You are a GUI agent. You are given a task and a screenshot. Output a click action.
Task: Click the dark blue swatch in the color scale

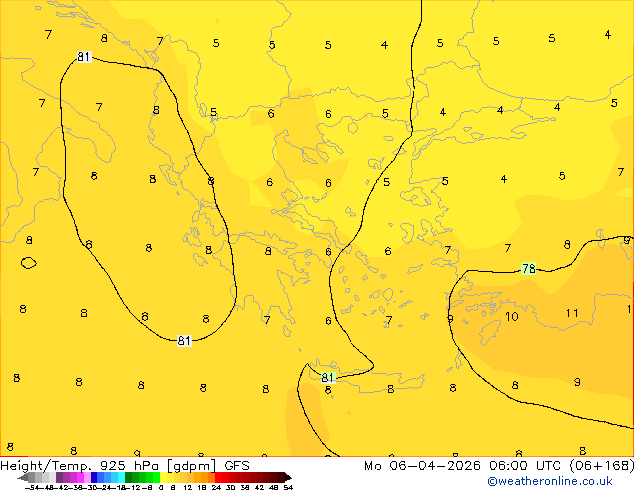click(94, 477)
